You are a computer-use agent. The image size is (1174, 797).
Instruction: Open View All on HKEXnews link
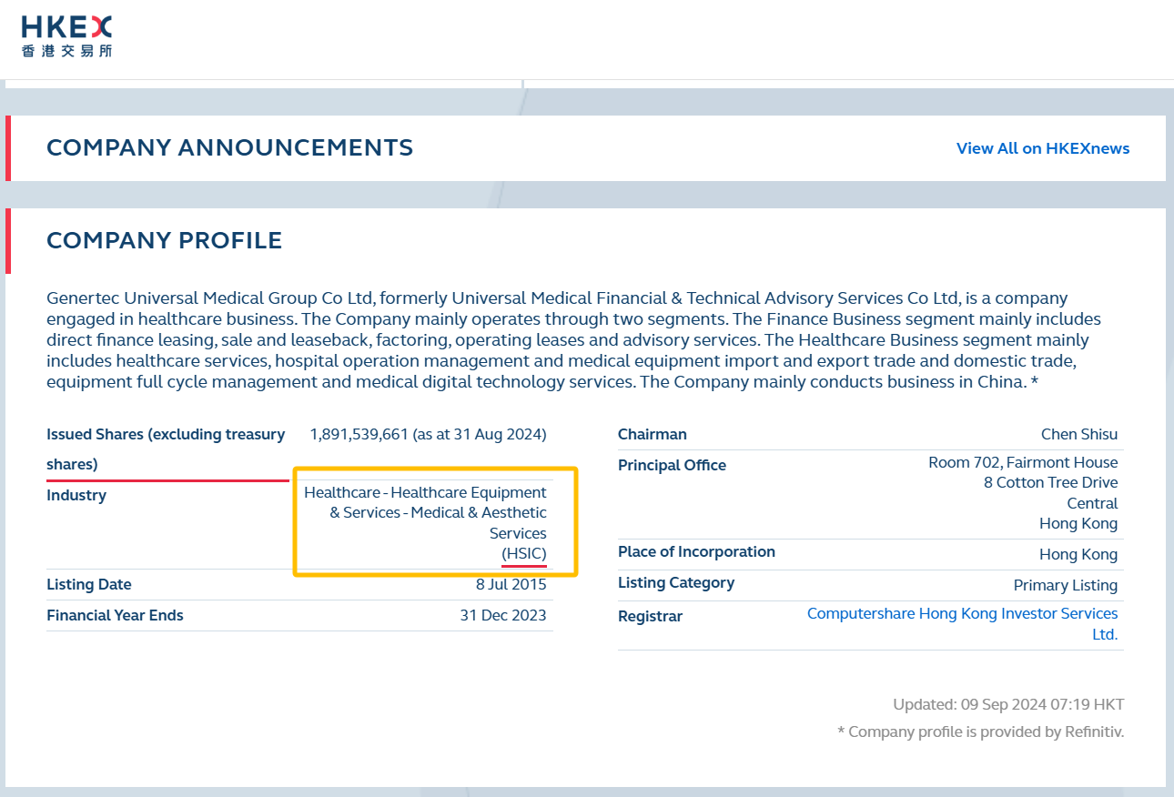(1042, 148)
